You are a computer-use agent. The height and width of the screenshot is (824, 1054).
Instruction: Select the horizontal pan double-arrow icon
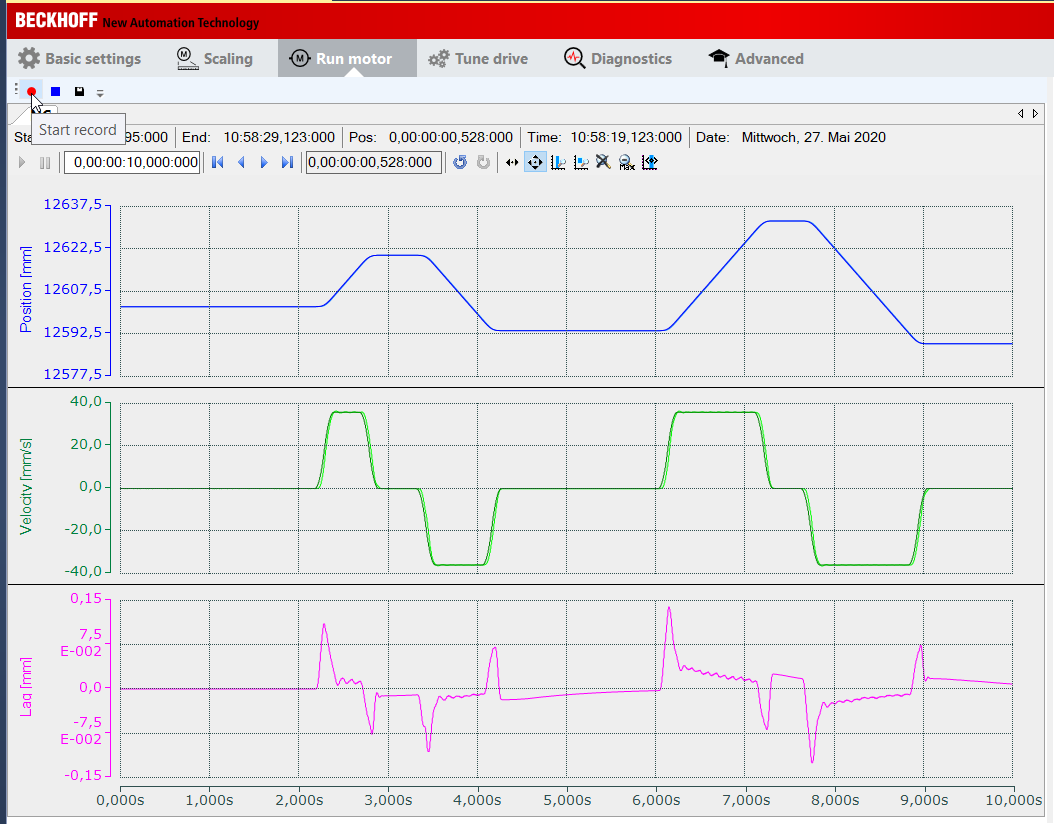pos(512,163)
